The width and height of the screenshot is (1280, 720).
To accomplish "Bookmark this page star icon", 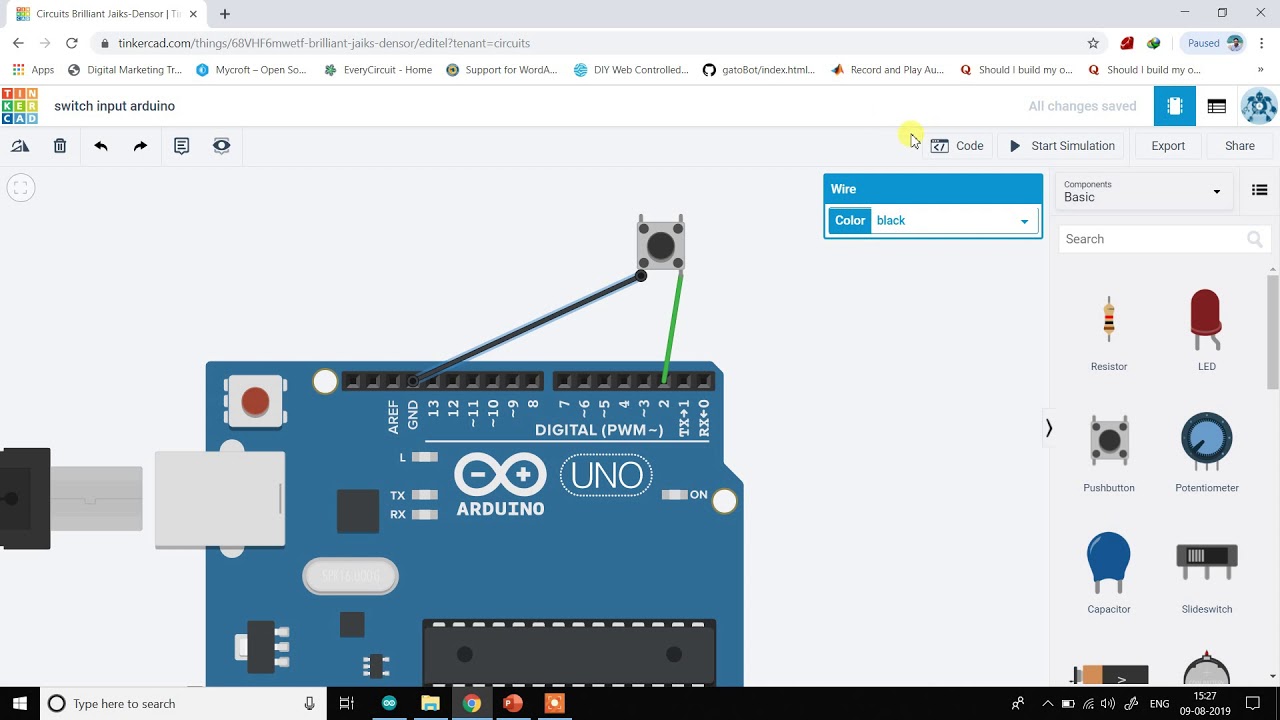I will coord(1093,43).
